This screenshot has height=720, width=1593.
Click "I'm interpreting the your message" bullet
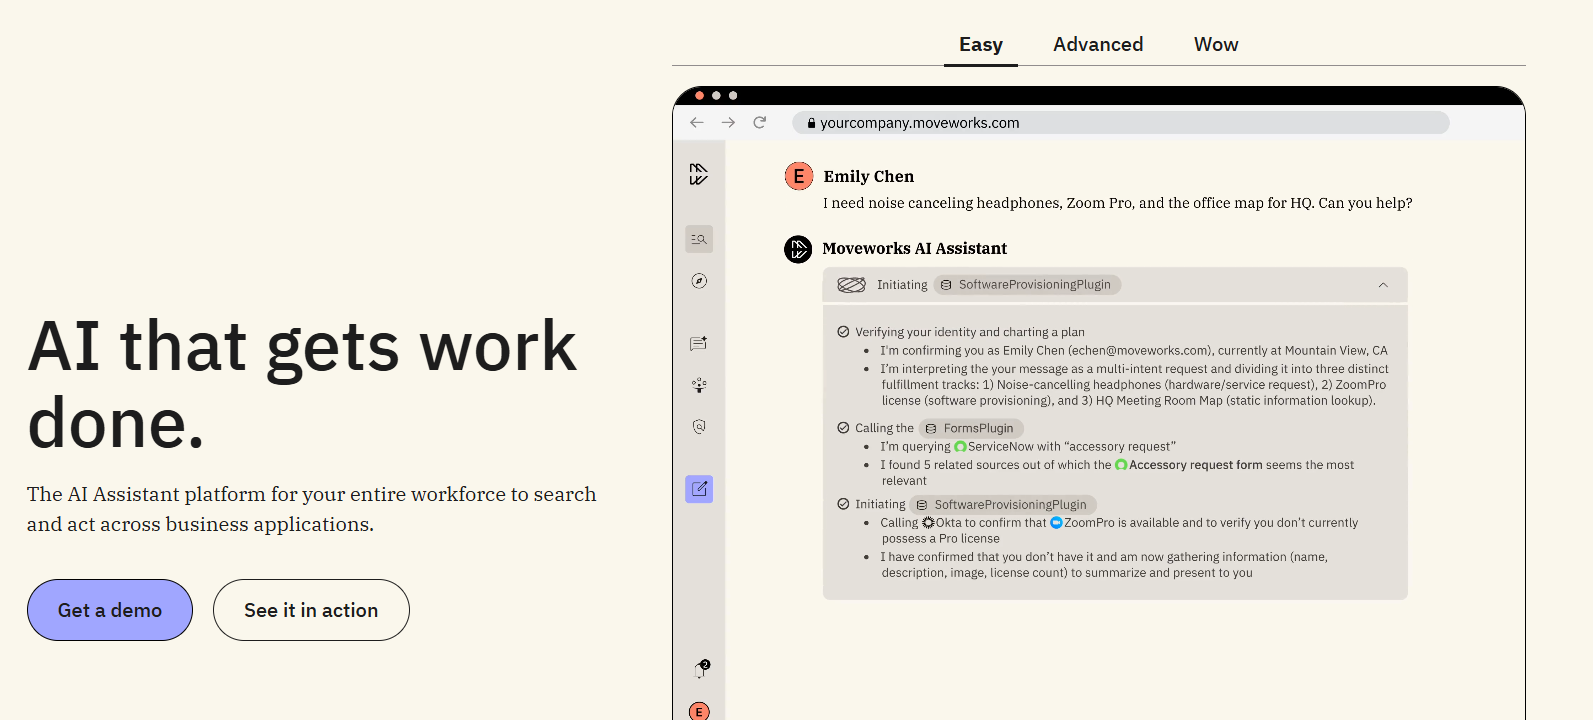pyautogui.click(x=1135, y=385)
